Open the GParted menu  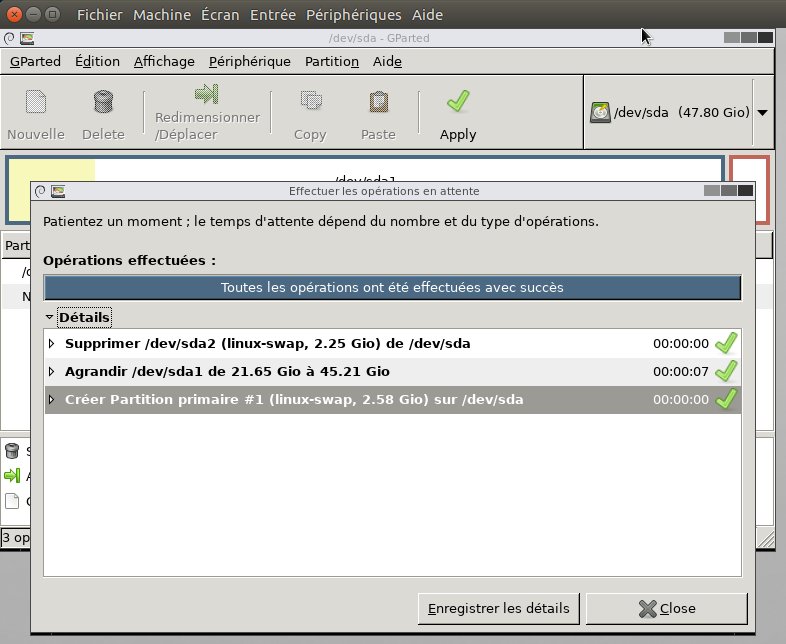coord(35,61)
